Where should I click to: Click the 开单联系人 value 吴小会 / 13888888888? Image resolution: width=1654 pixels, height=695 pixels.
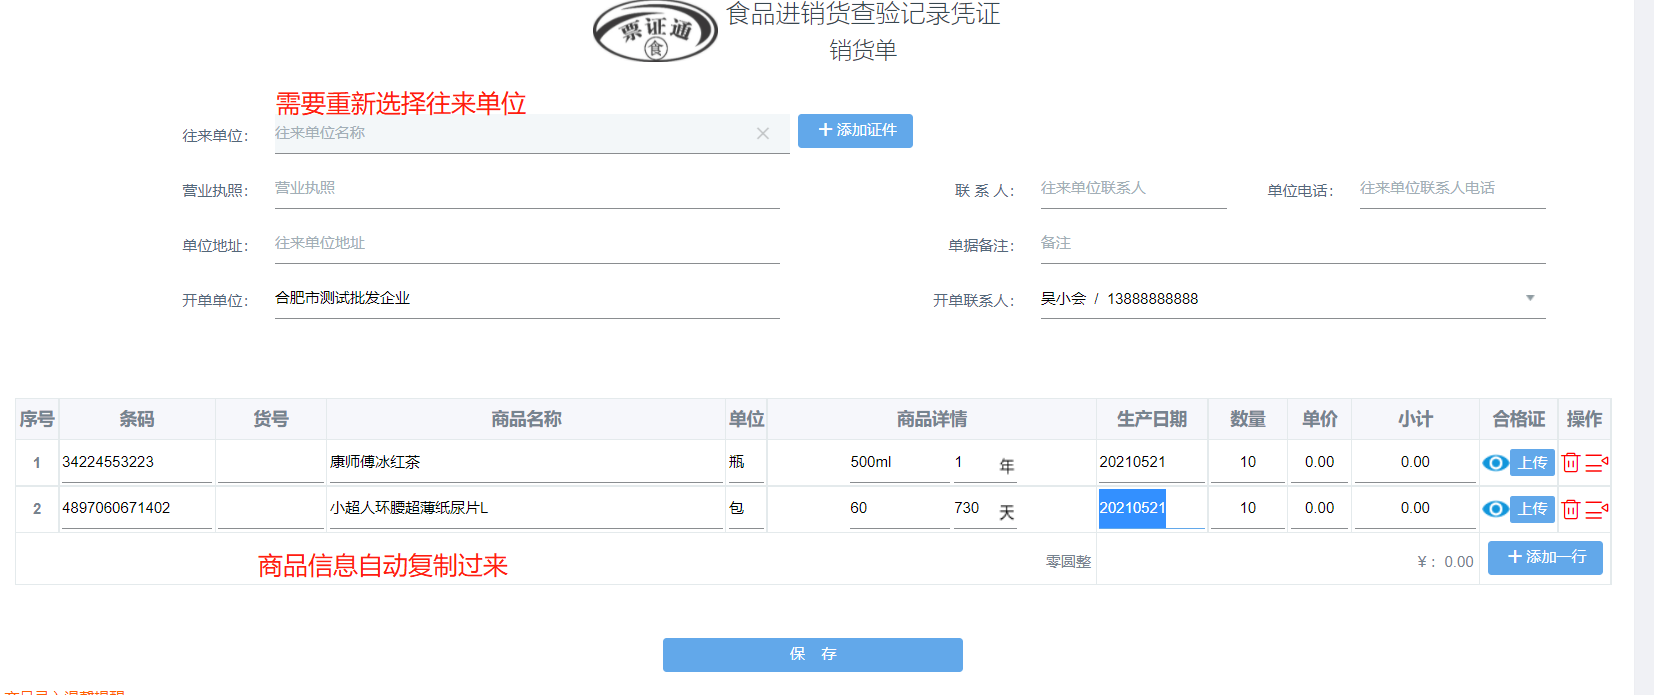tap(1119, 298)
